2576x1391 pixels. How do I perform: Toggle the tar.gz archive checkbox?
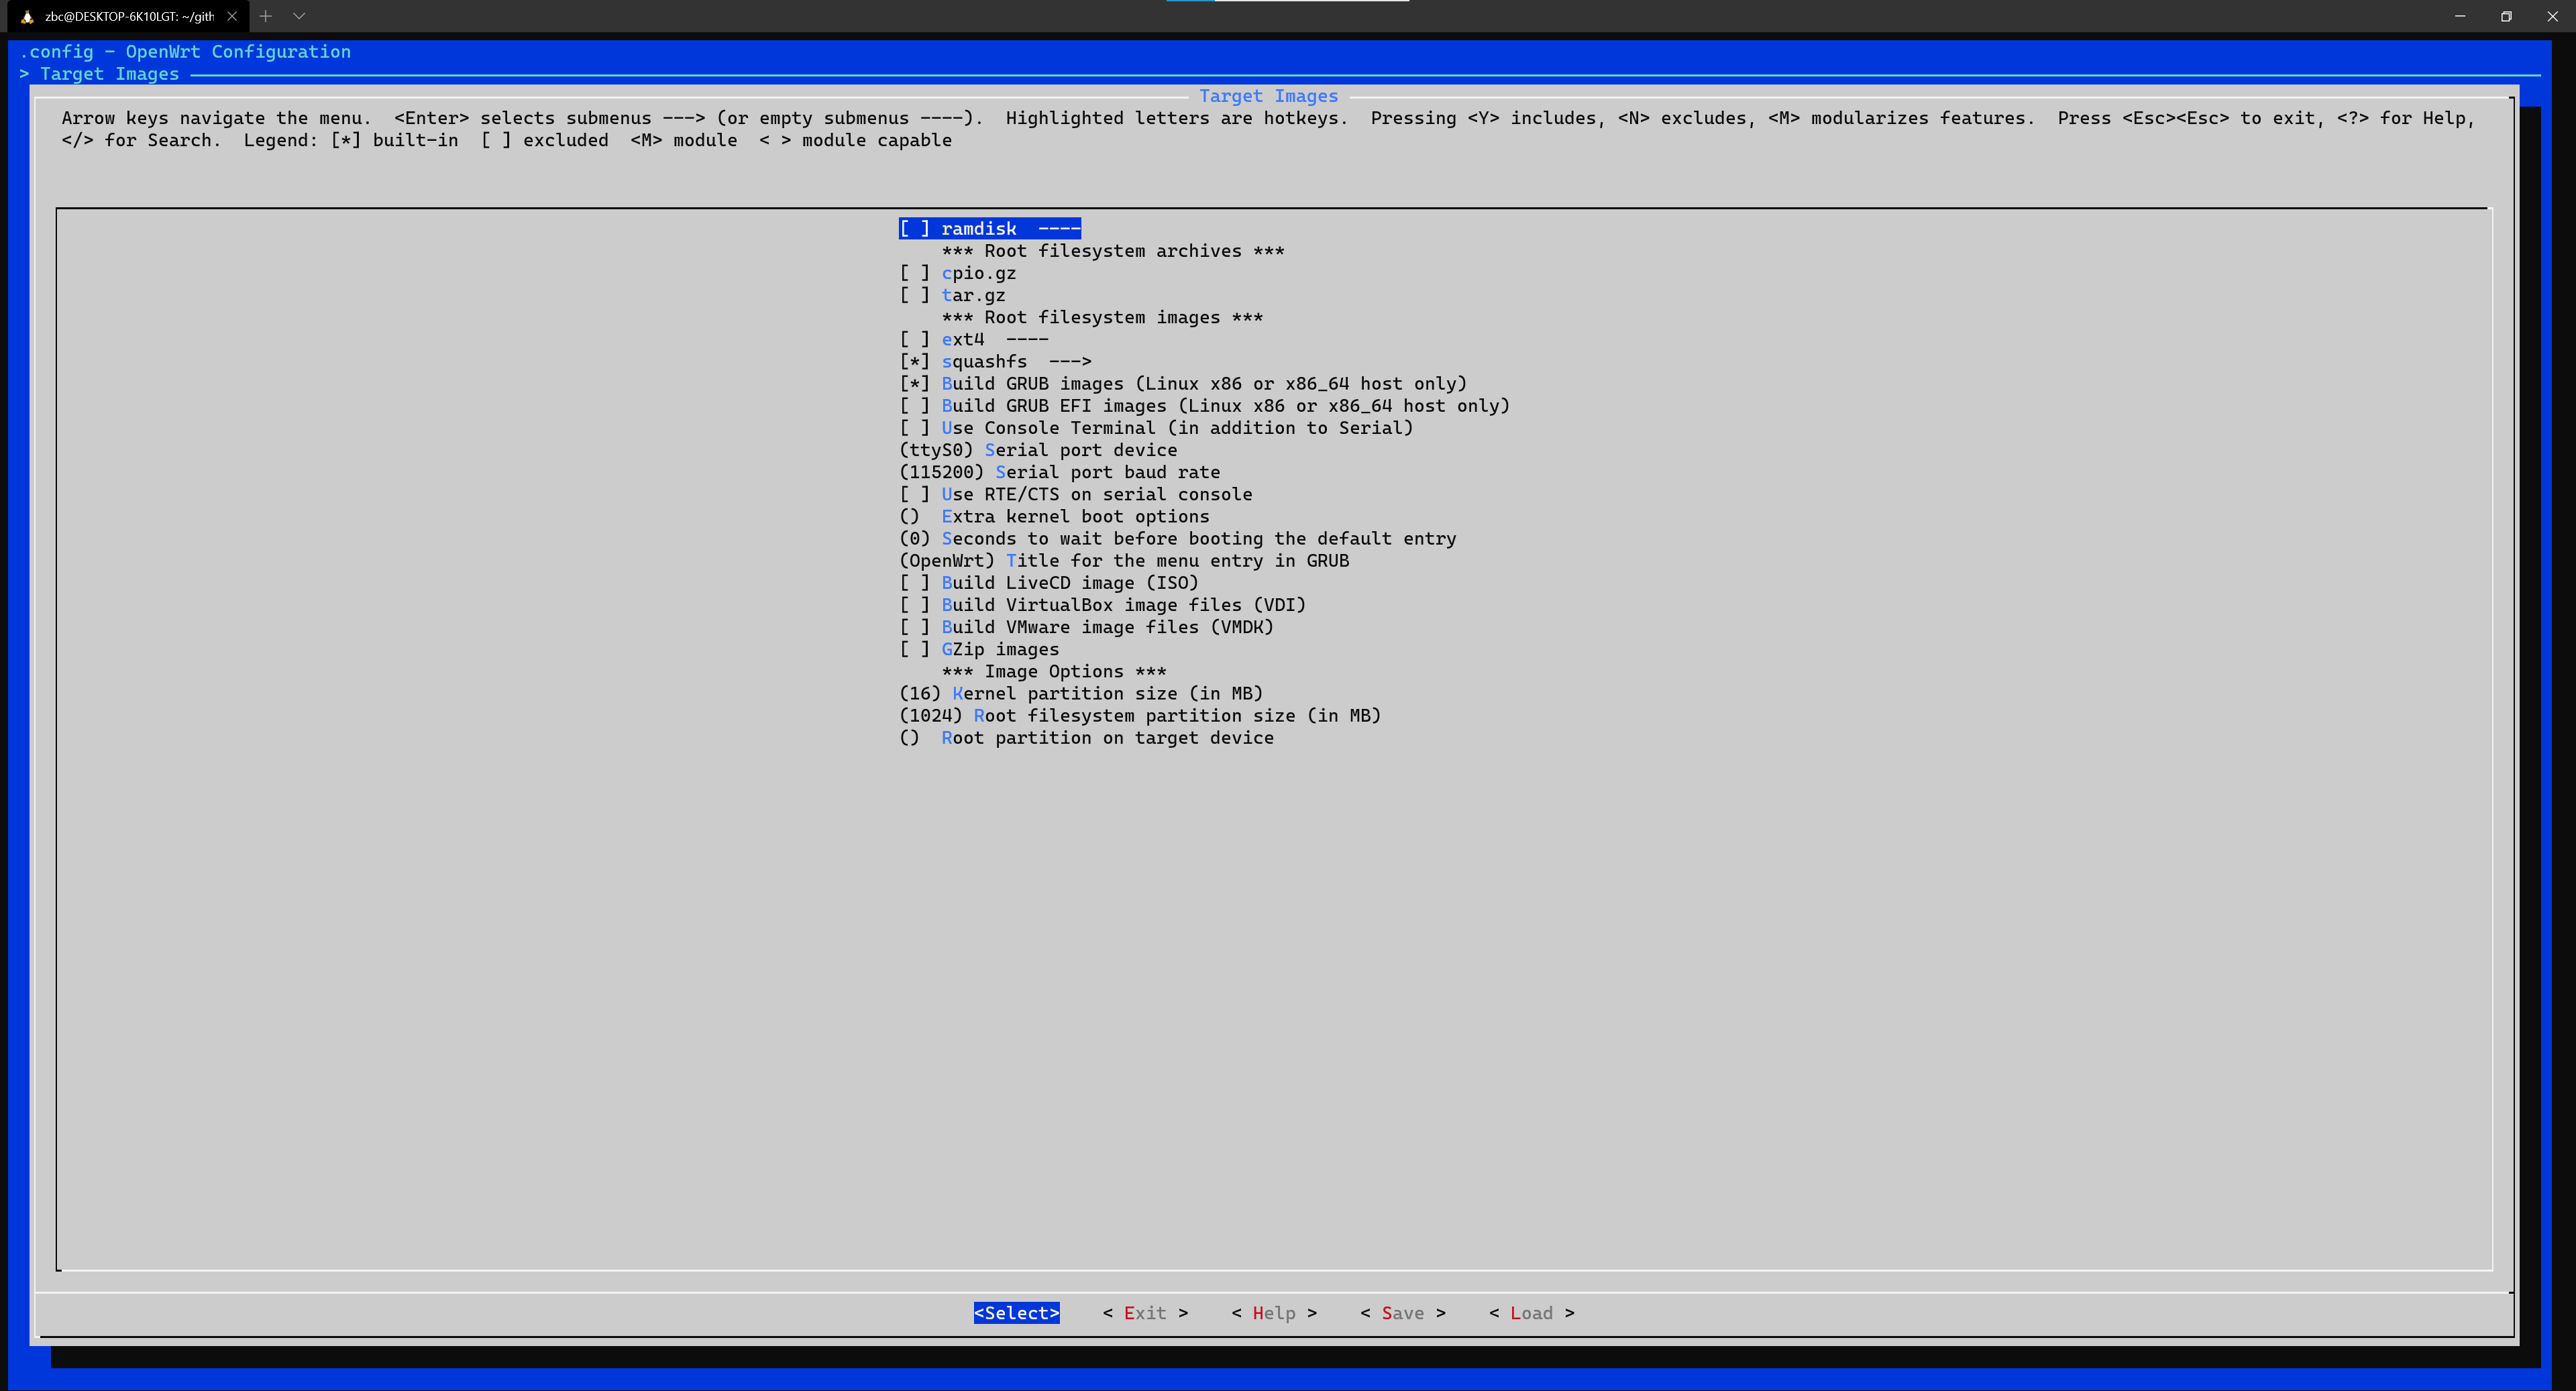click(x=914, y=295)
